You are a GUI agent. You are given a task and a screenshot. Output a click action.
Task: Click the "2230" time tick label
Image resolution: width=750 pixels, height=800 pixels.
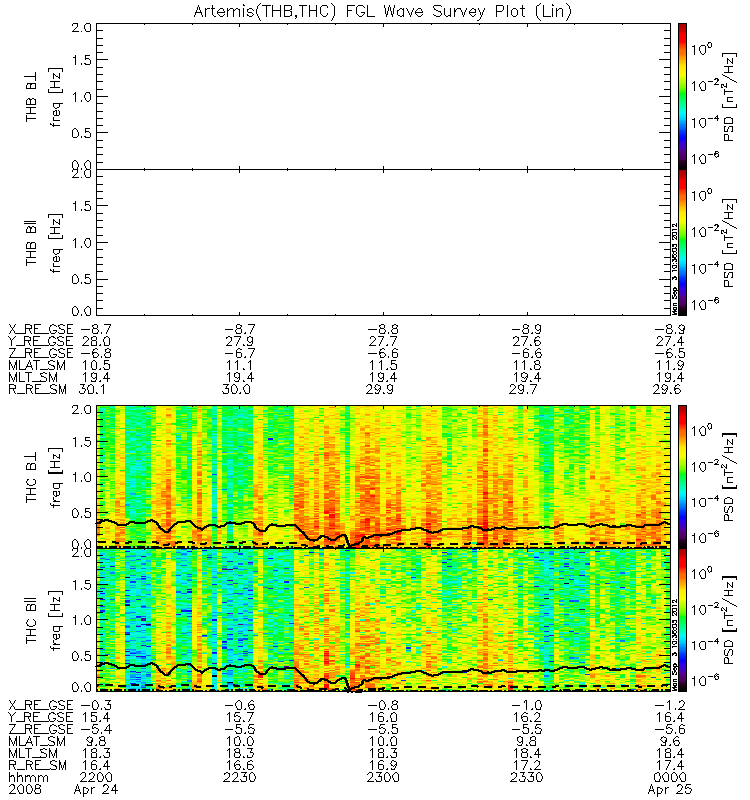239,778
